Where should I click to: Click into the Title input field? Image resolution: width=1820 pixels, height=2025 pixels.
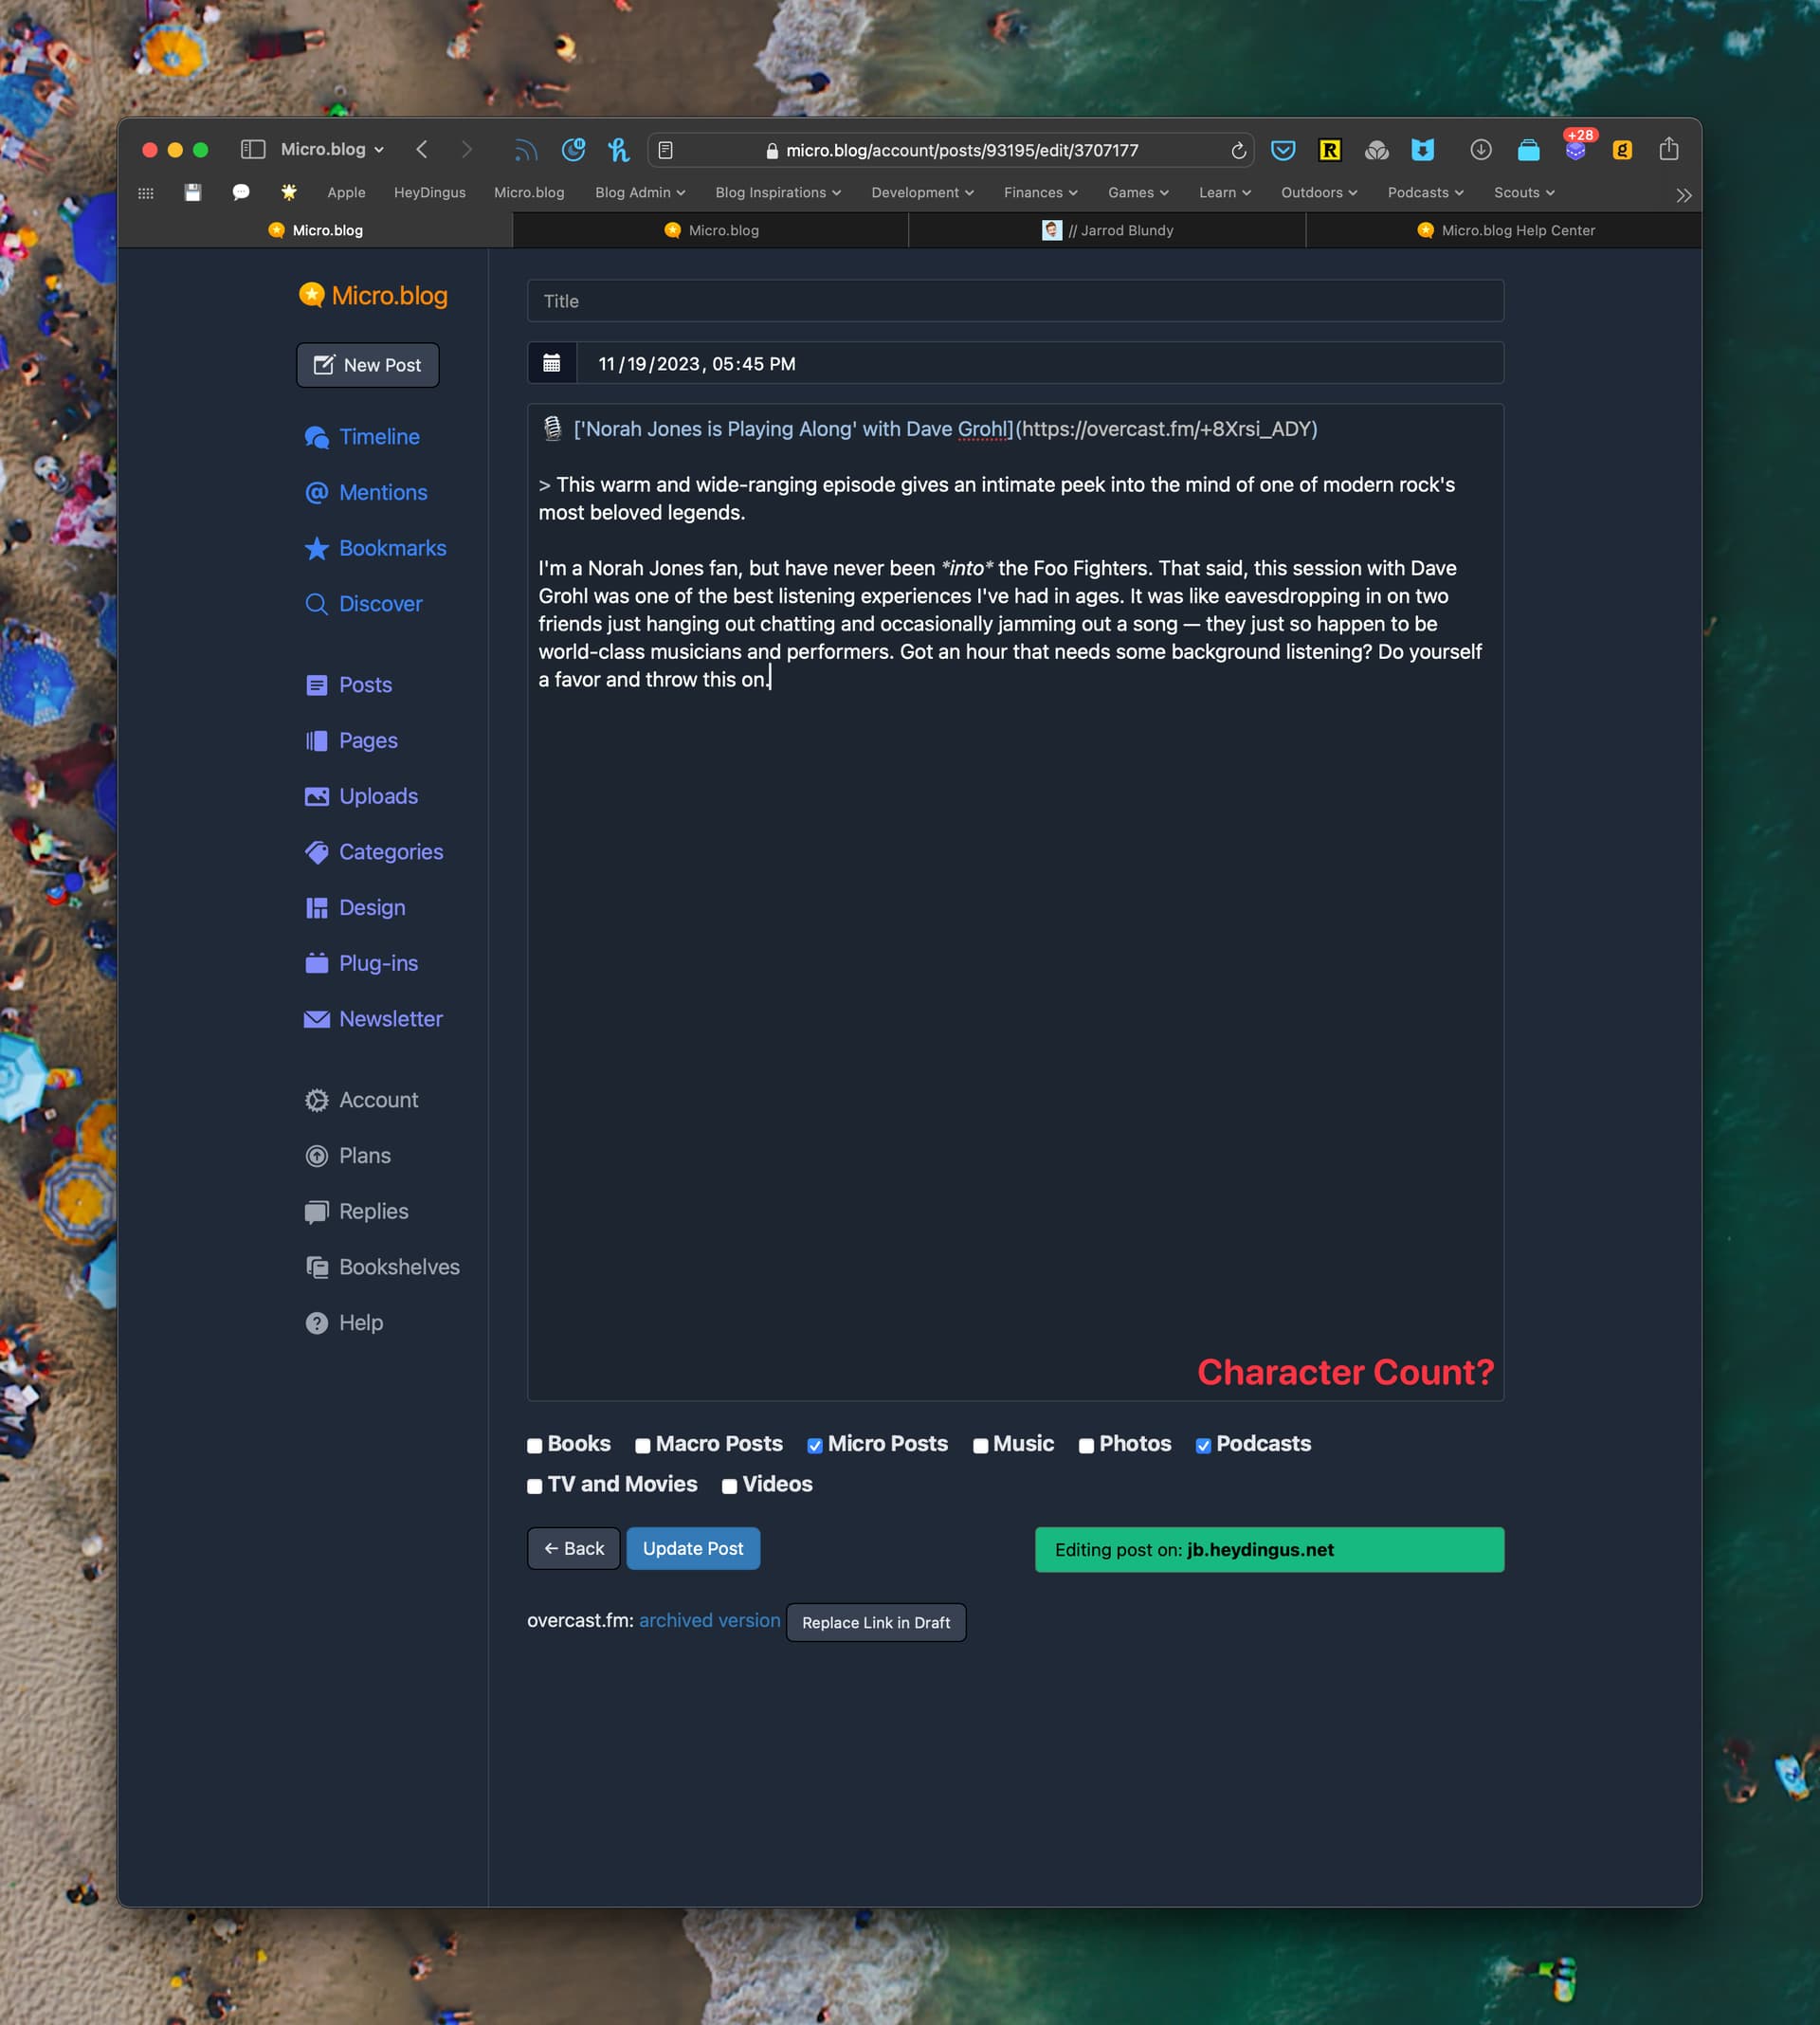(1015, 301)
